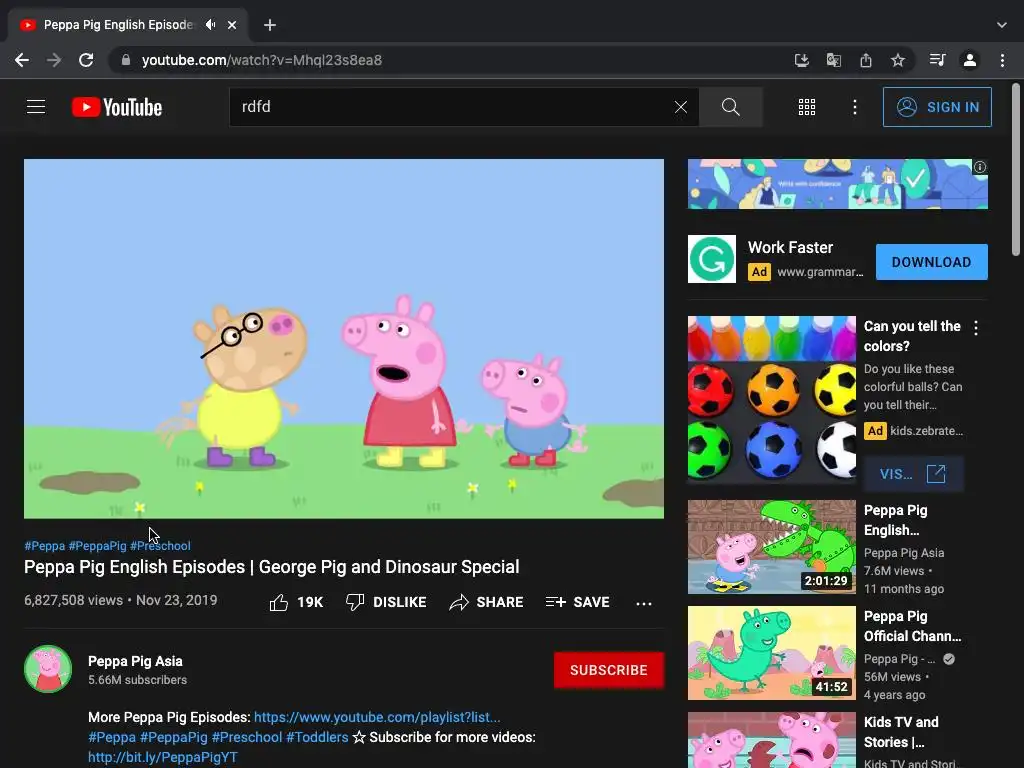Open a new browser tab
The width and height of the screenshot is (1024, 768).
[270, 25]
